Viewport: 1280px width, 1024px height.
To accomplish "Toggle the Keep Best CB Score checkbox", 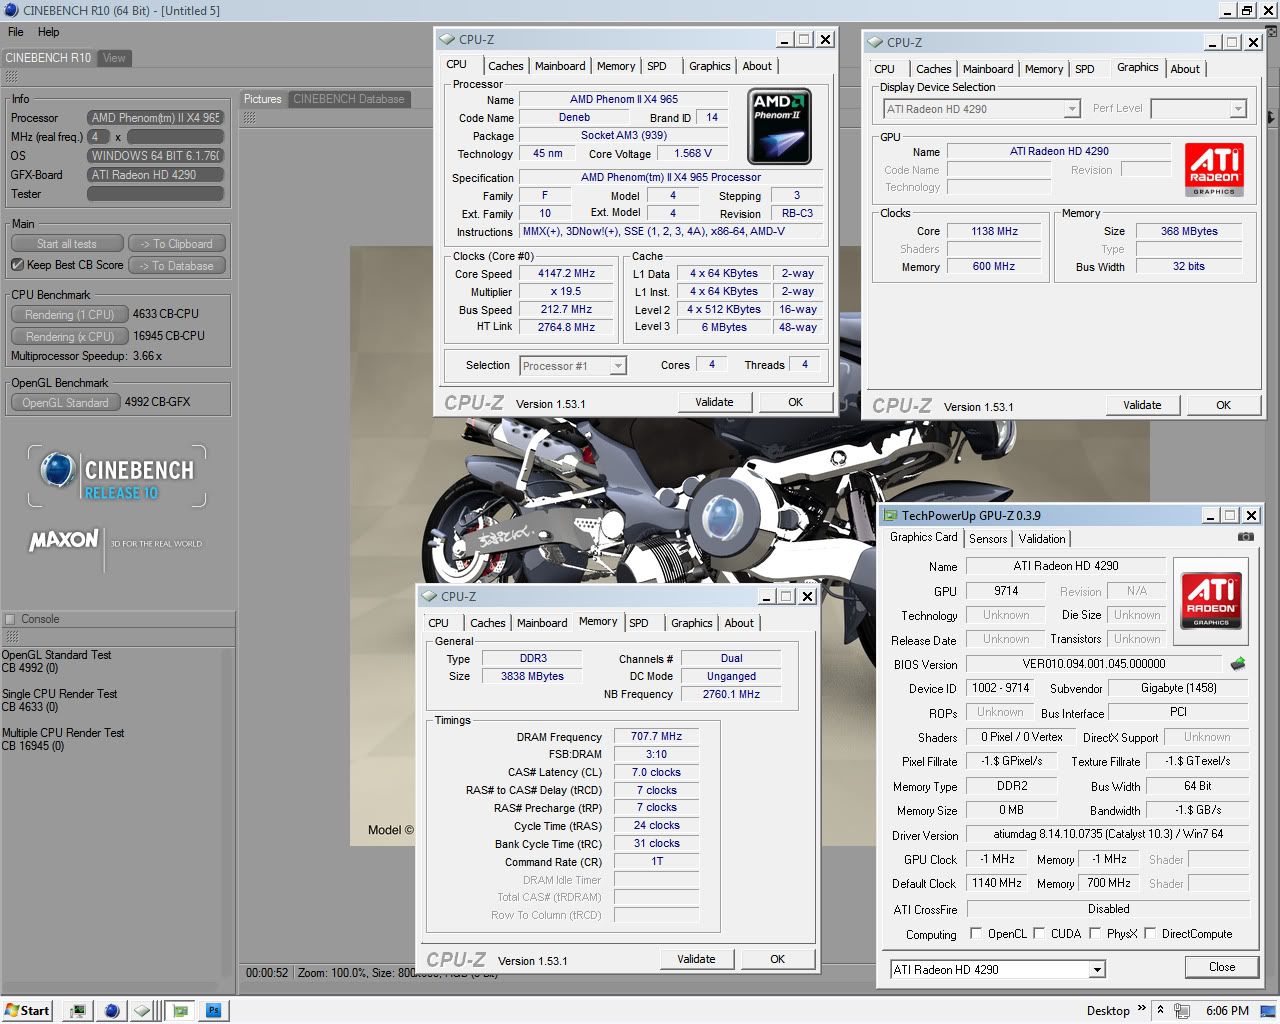I will (17, 265).
